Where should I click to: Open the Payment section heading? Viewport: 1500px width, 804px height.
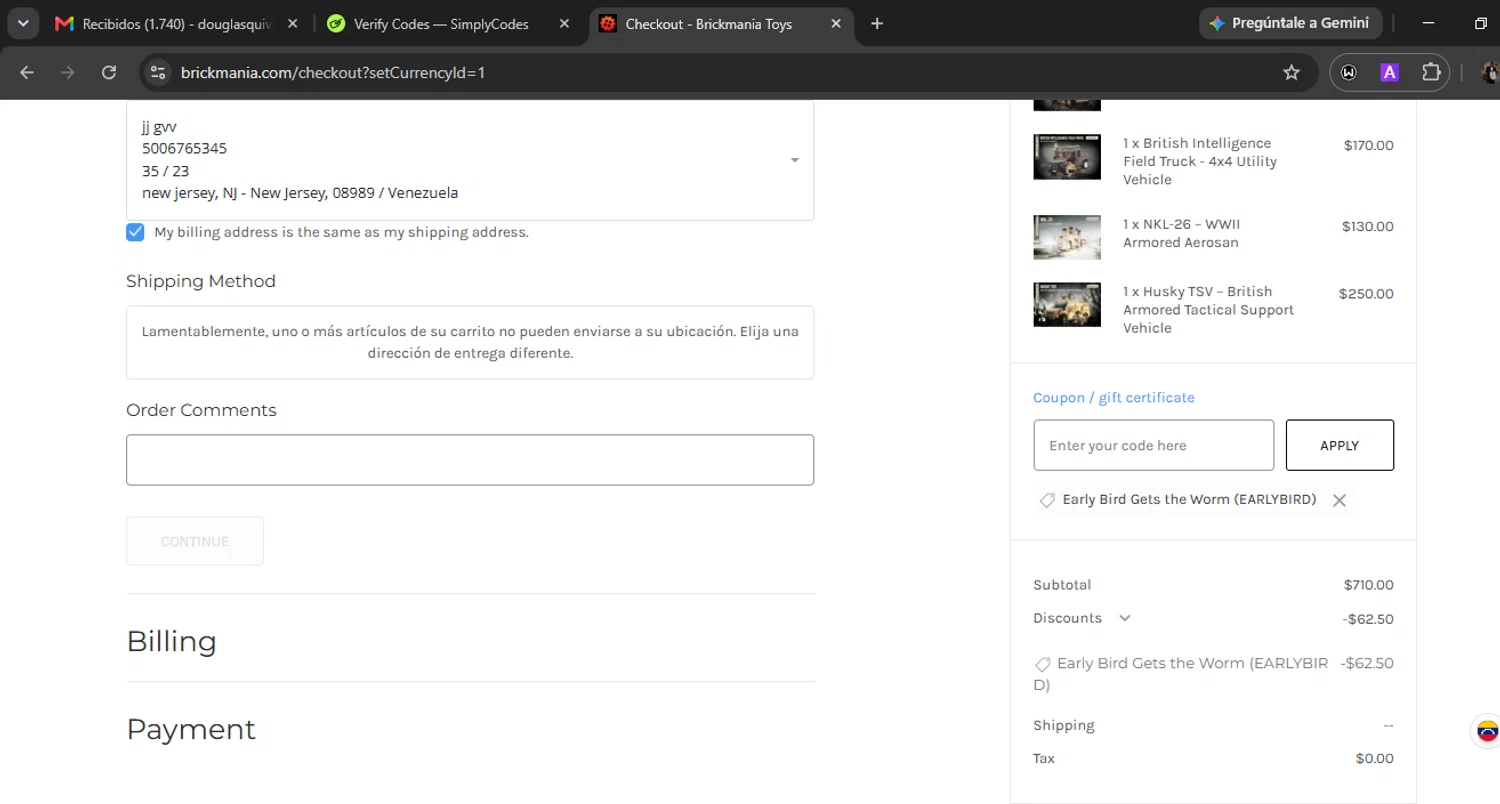tap(191, 729)
